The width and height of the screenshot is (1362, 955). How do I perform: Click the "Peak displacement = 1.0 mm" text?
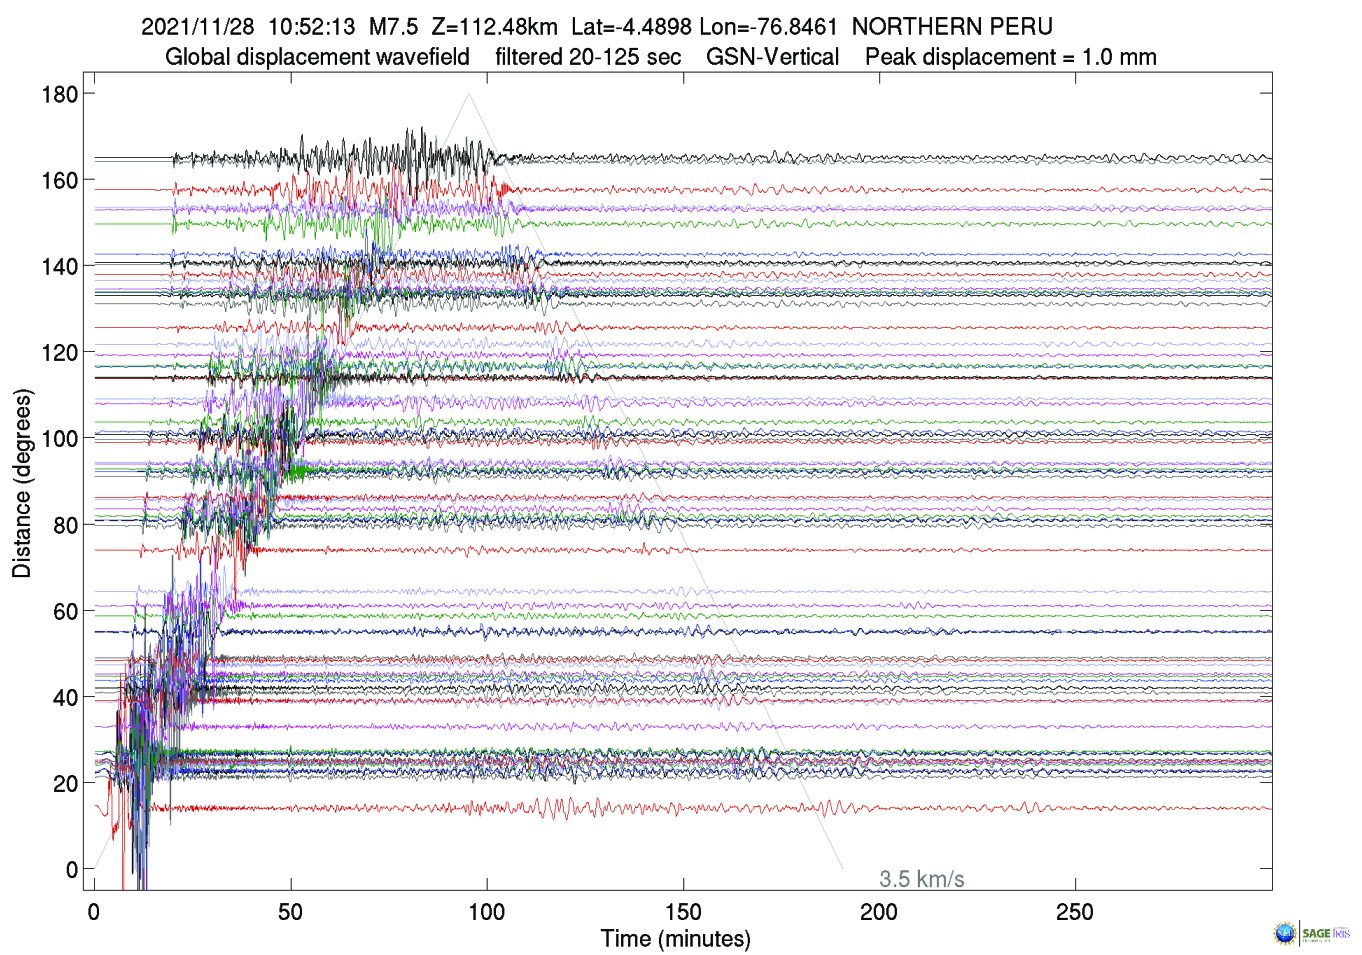point(1010,57)
